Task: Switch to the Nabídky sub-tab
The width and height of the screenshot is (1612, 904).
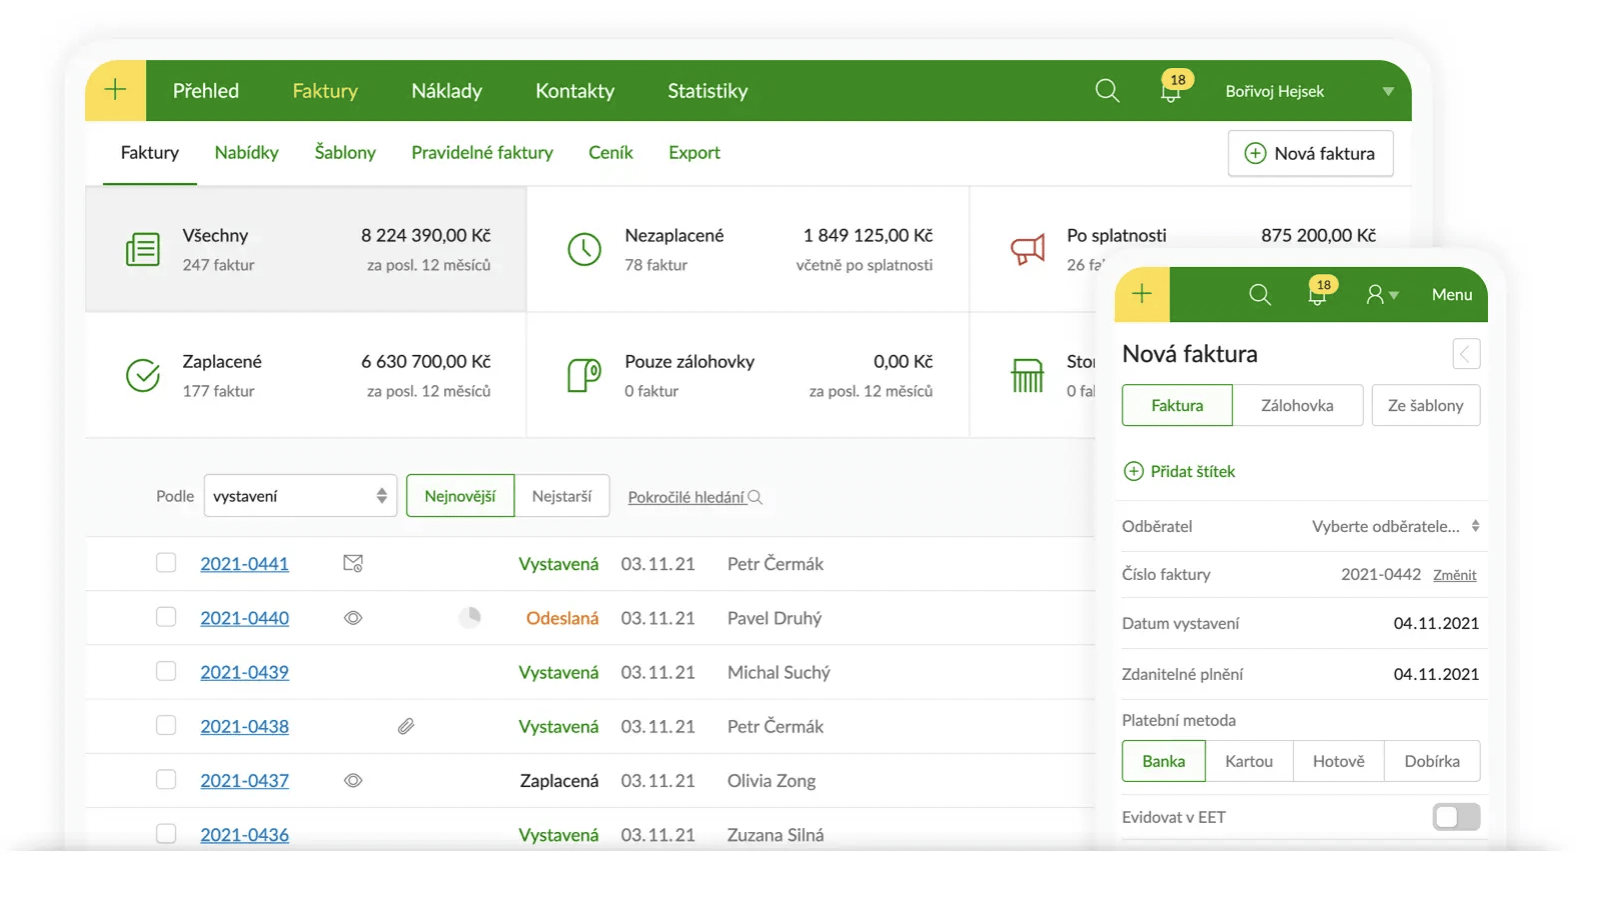Action: tap(247, 152)
